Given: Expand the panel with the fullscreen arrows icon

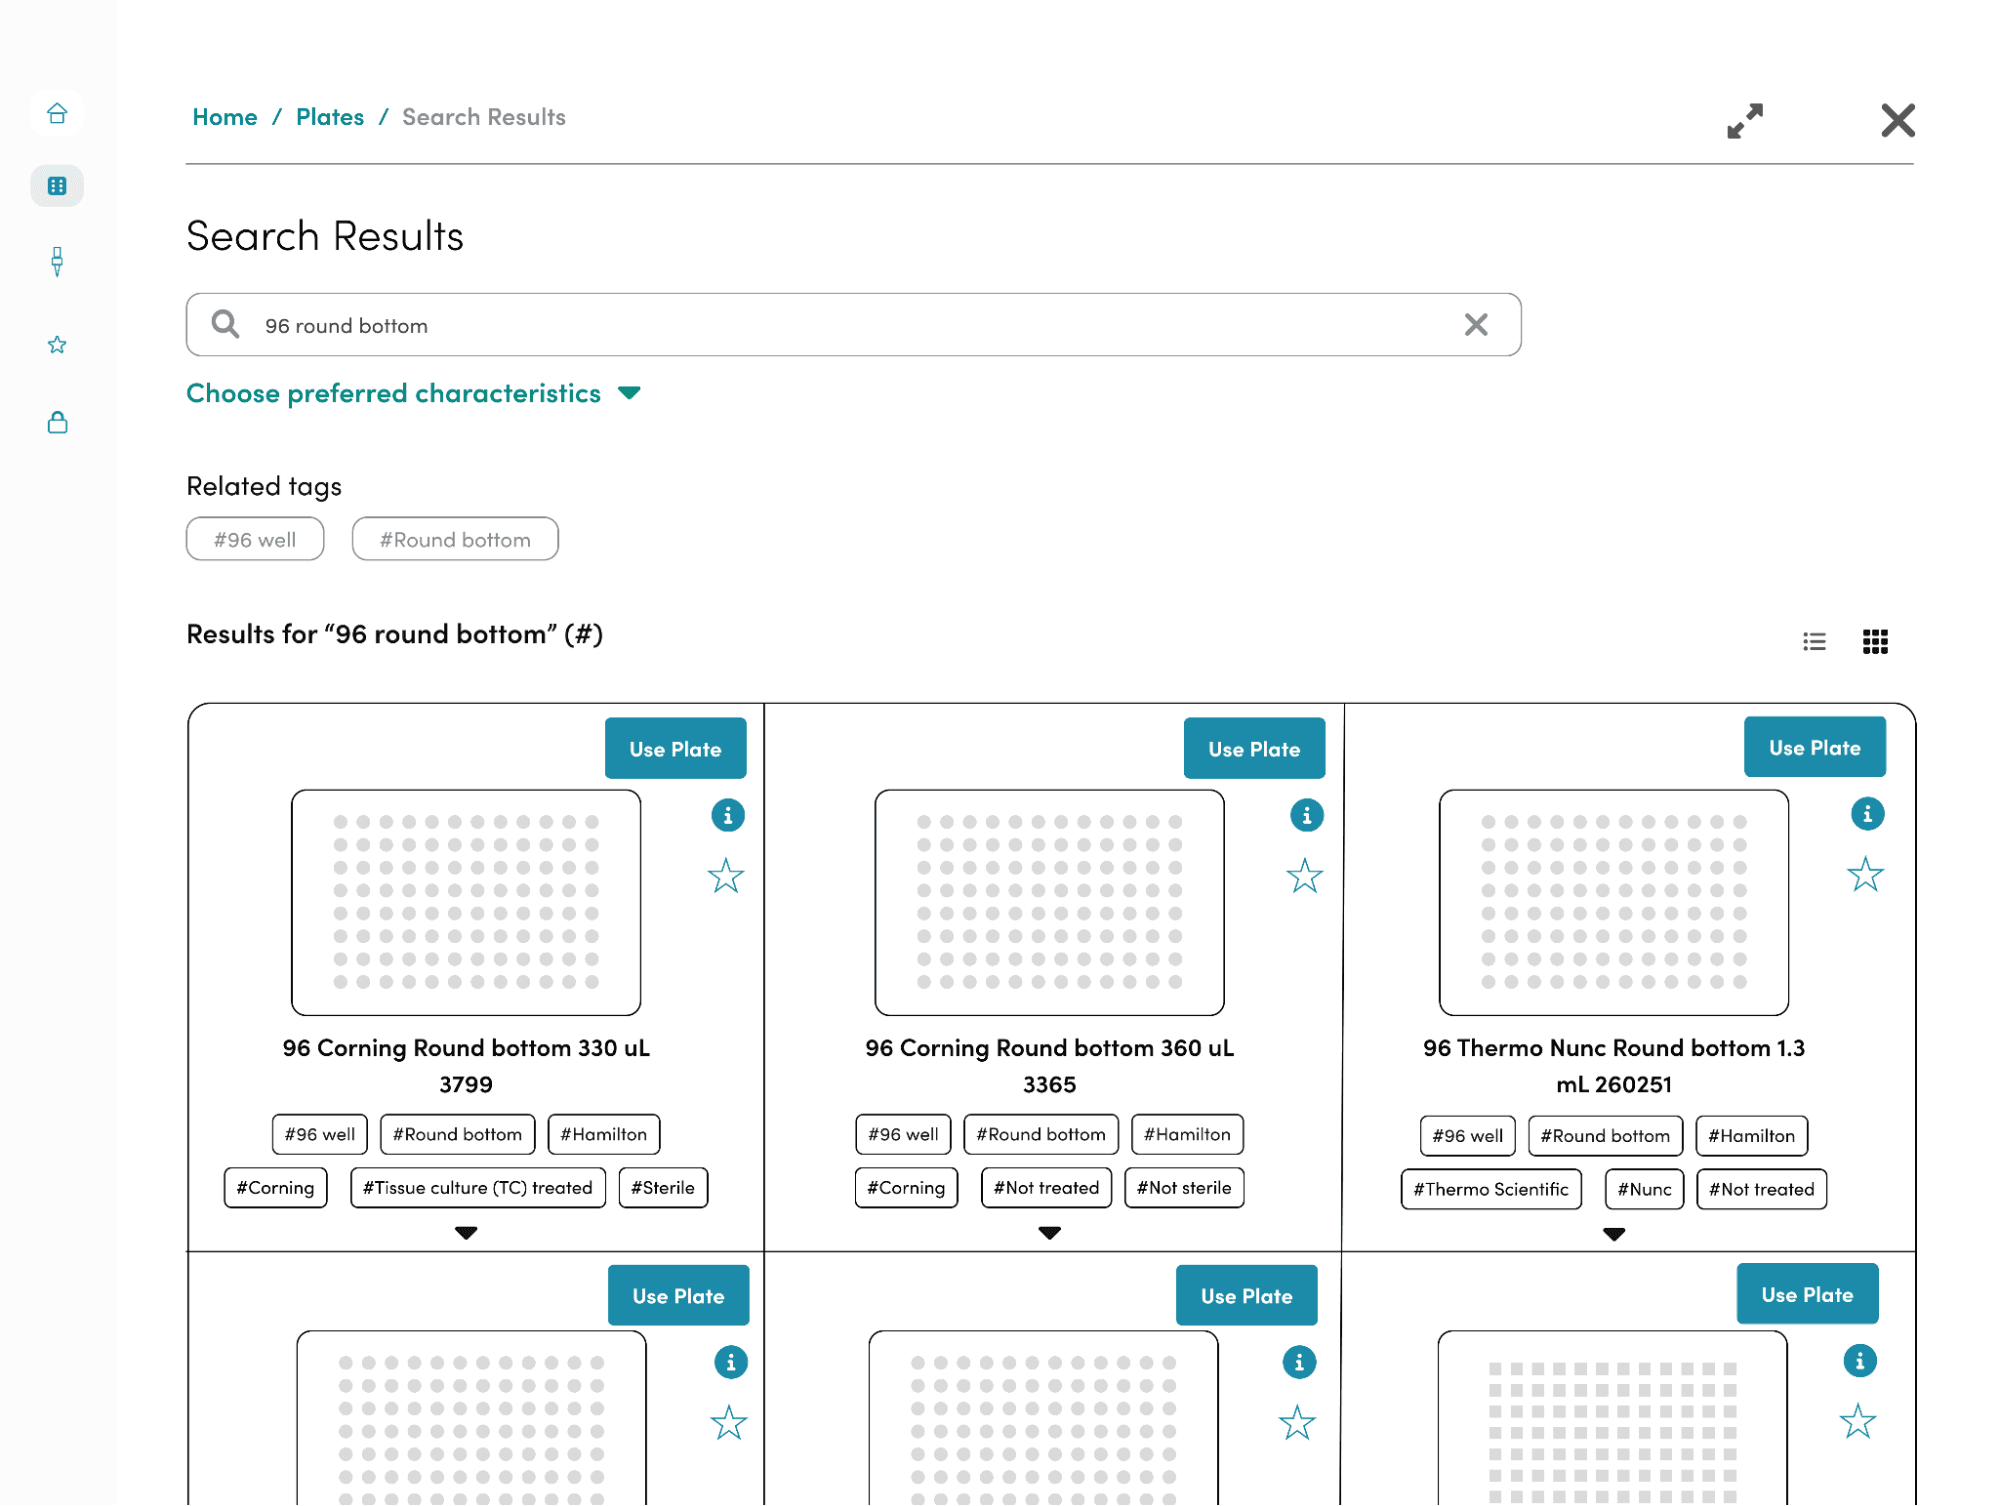Looking at the screenshot, I should click(x=1744, y=121).
